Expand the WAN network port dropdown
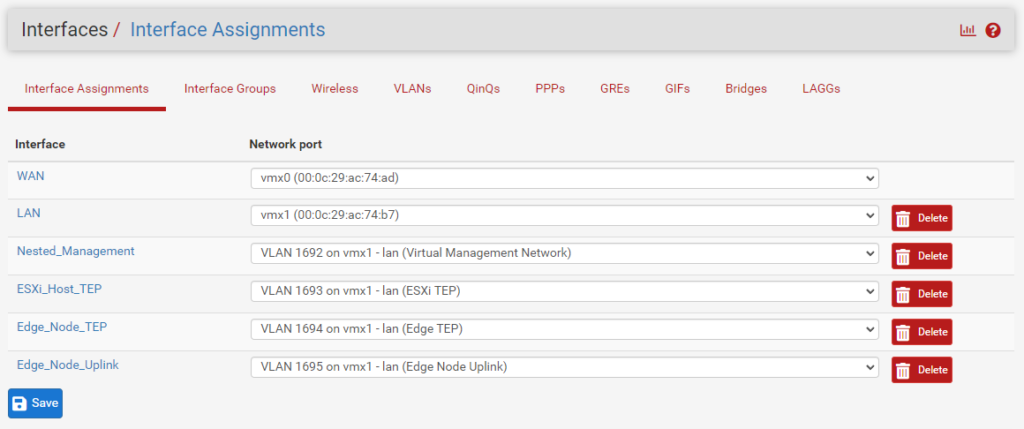Image resolution: width=1024 pixels, height=429 pixels. [x=564, y=178]
